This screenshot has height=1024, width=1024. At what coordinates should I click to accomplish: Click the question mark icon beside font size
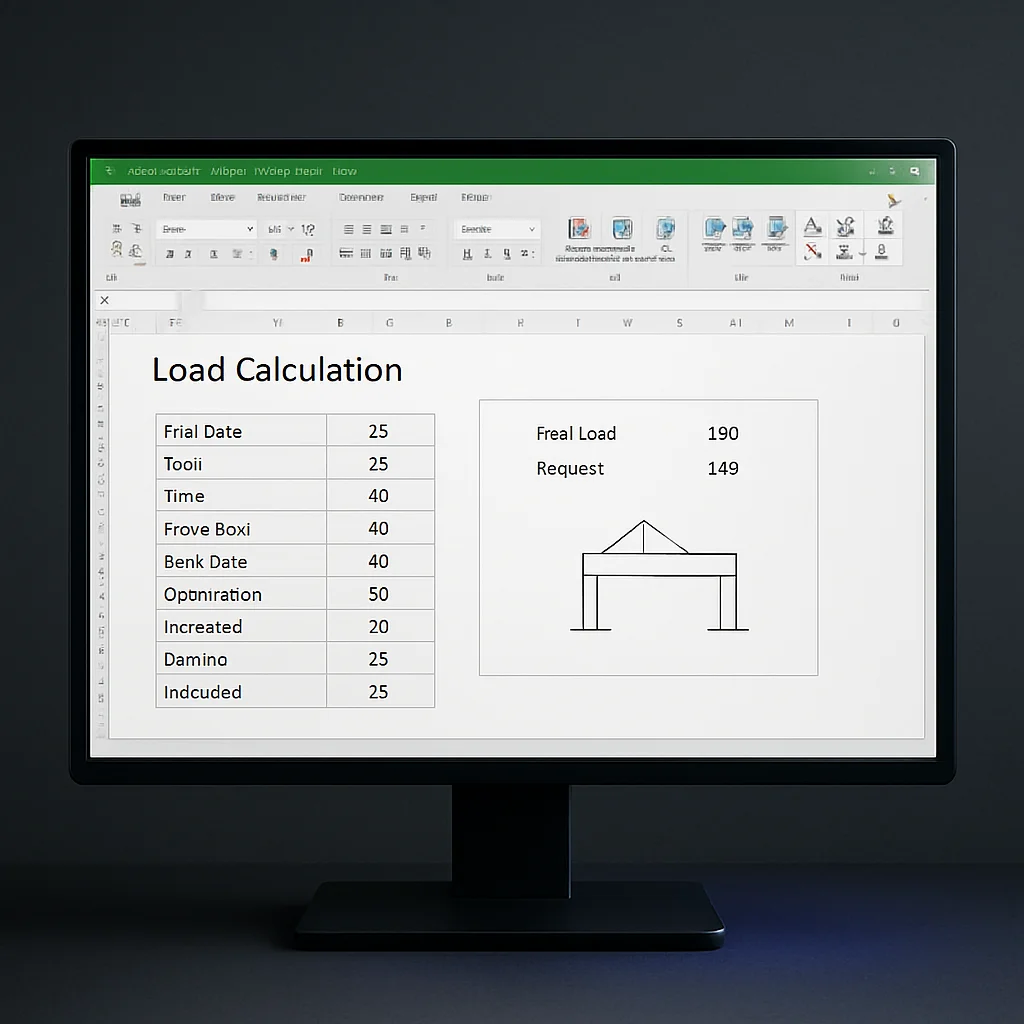308,229
